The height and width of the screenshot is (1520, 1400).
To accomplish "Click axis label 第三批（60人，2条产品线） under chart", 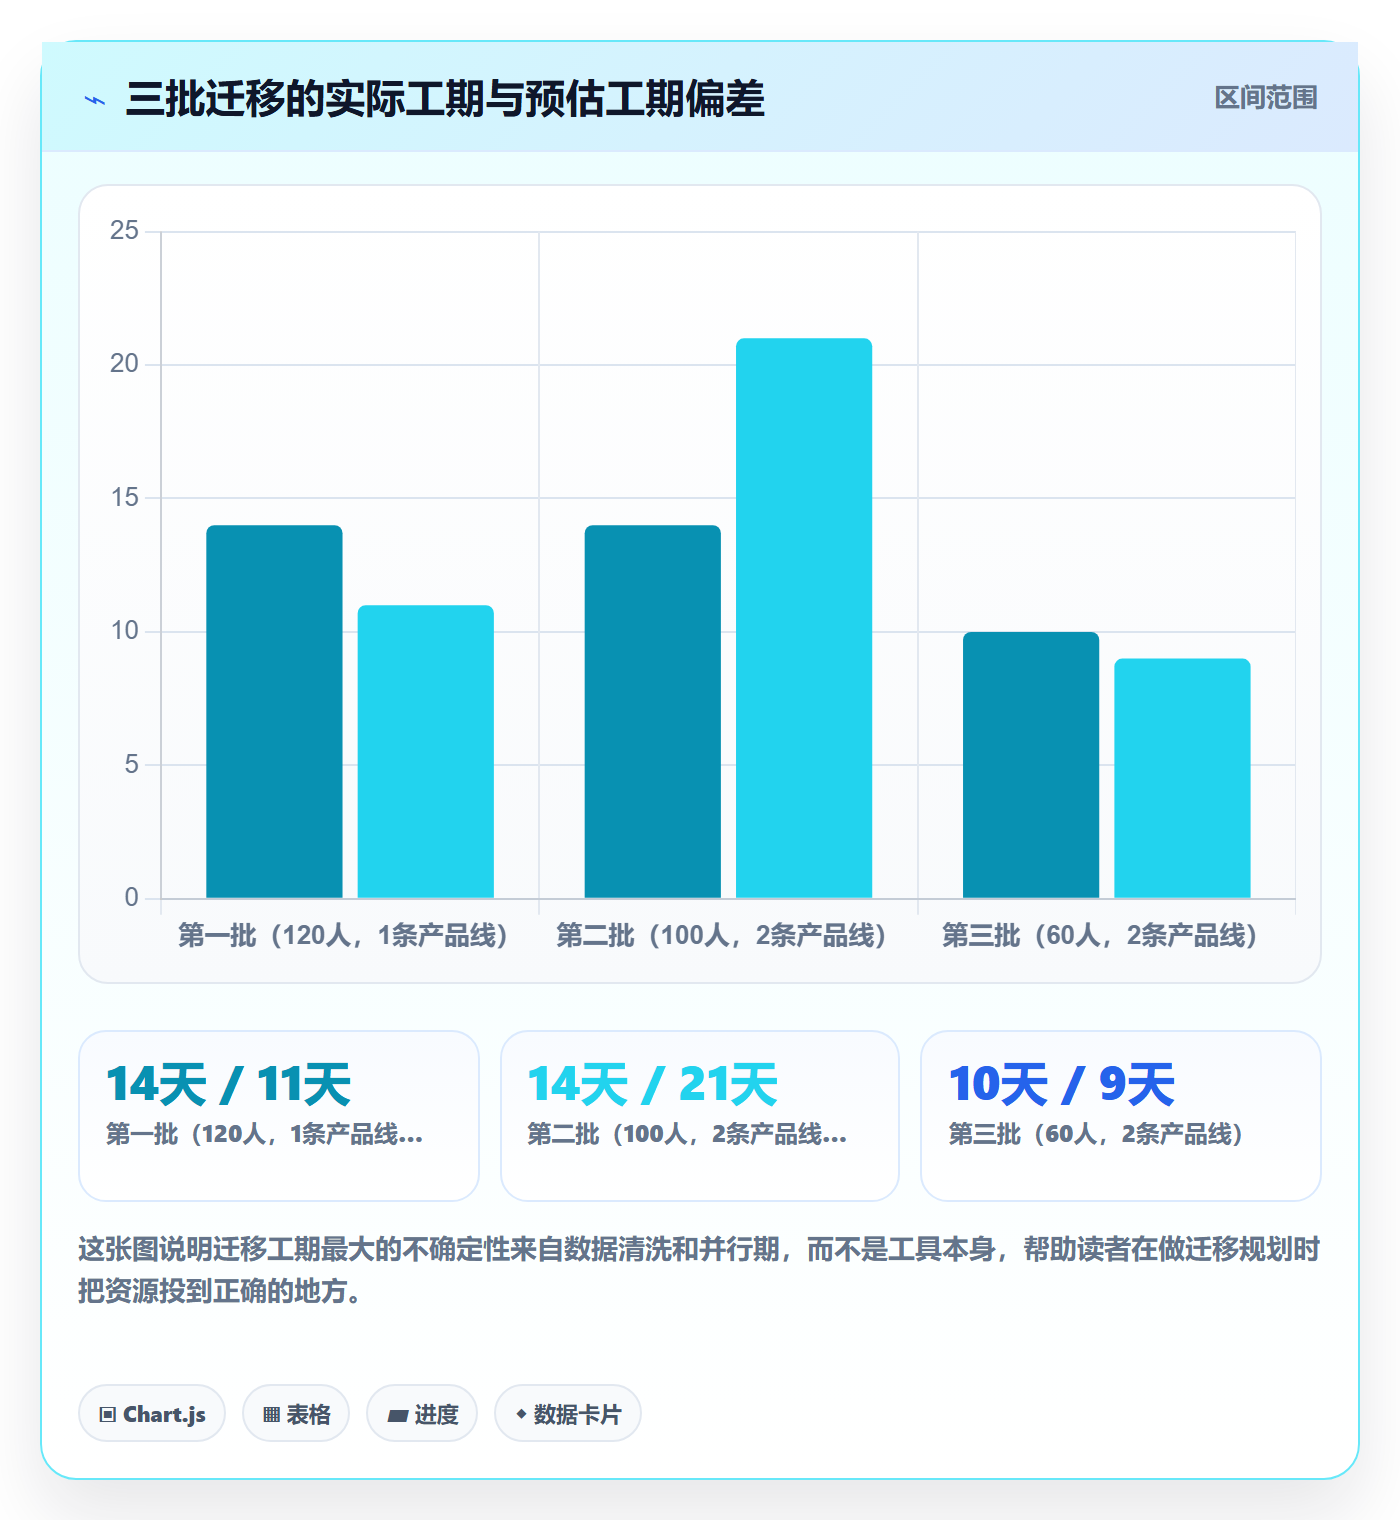I will coord(1099,936).
